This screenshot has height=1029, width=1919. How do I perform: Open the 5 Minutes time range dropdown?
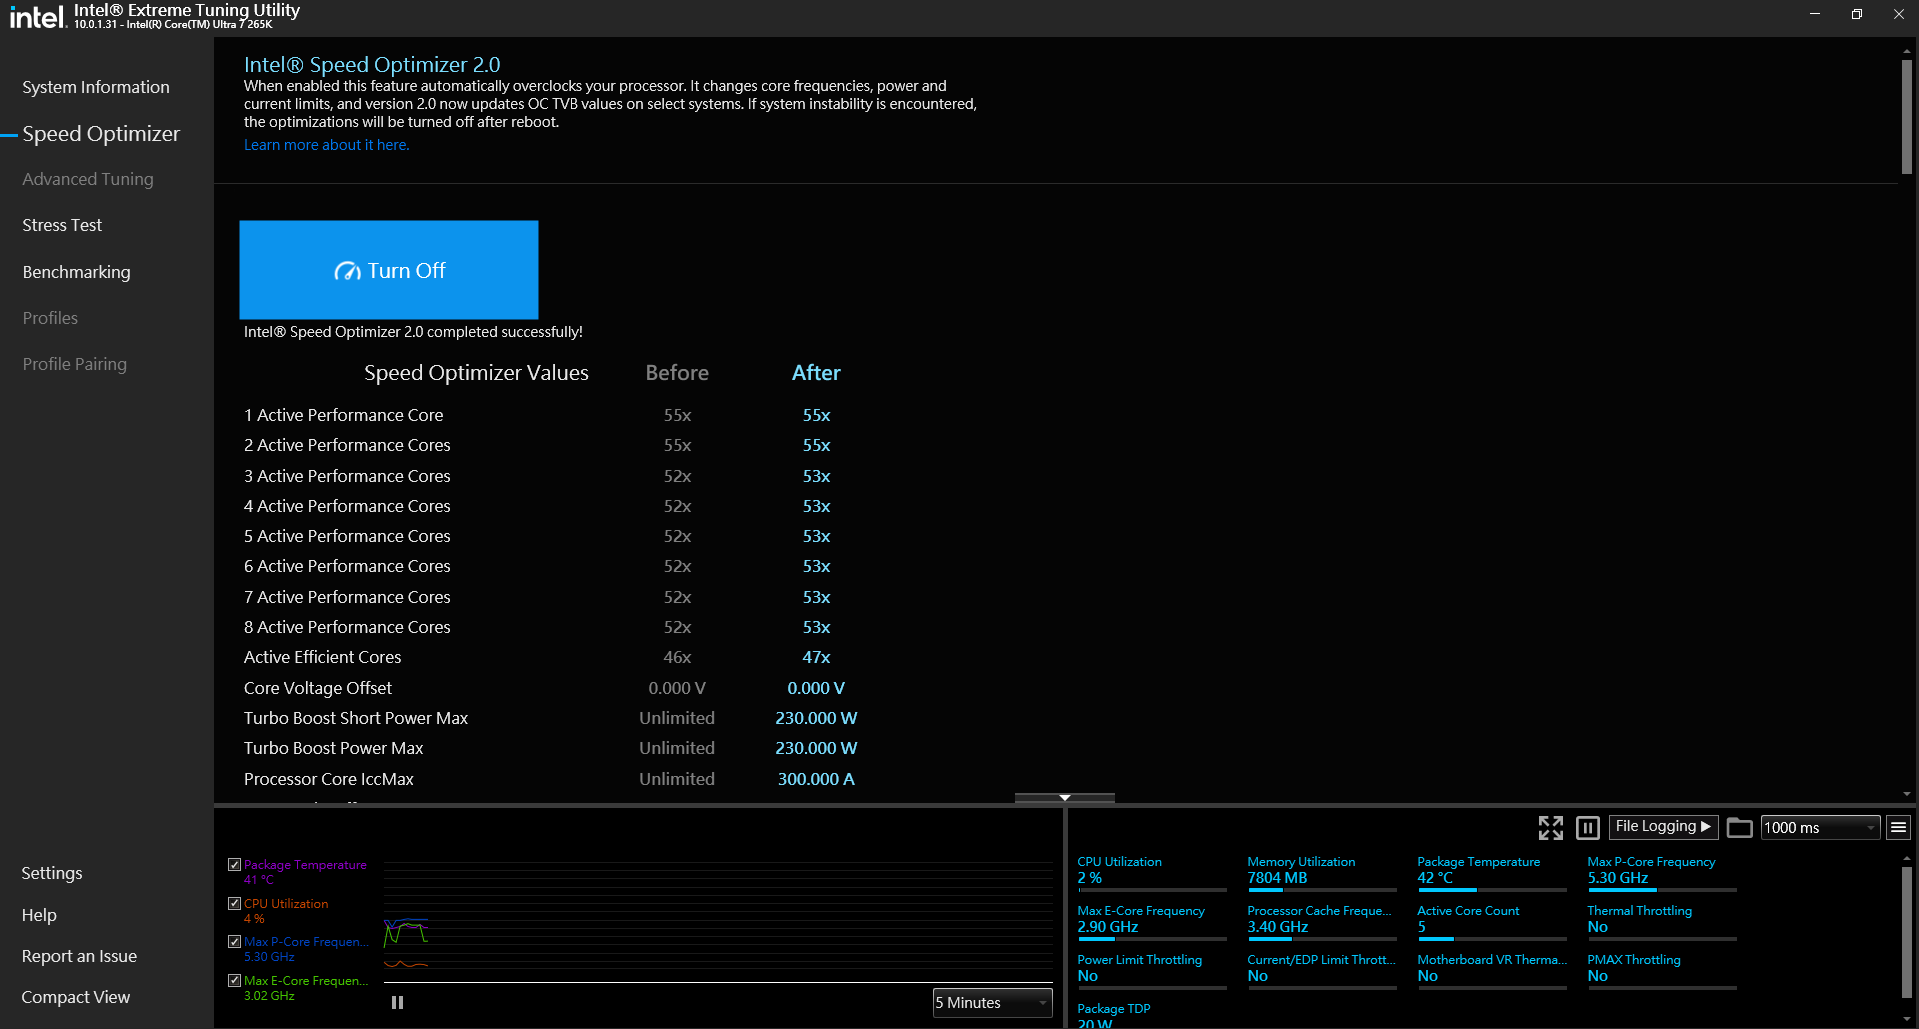[992, 1002]
